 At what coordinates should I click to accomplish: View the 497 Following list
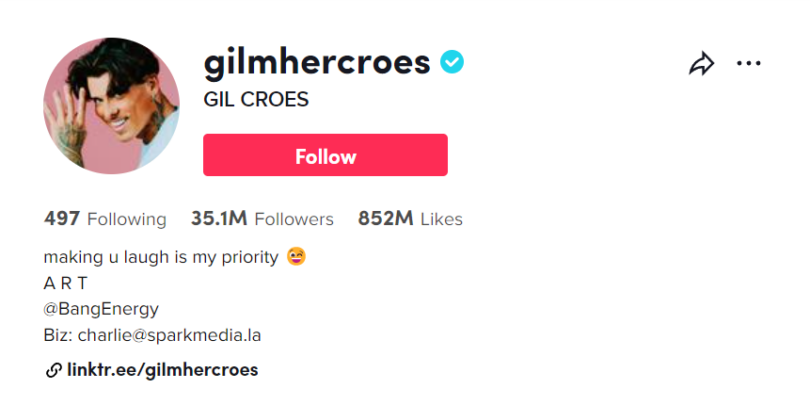(x=105, y=219)
